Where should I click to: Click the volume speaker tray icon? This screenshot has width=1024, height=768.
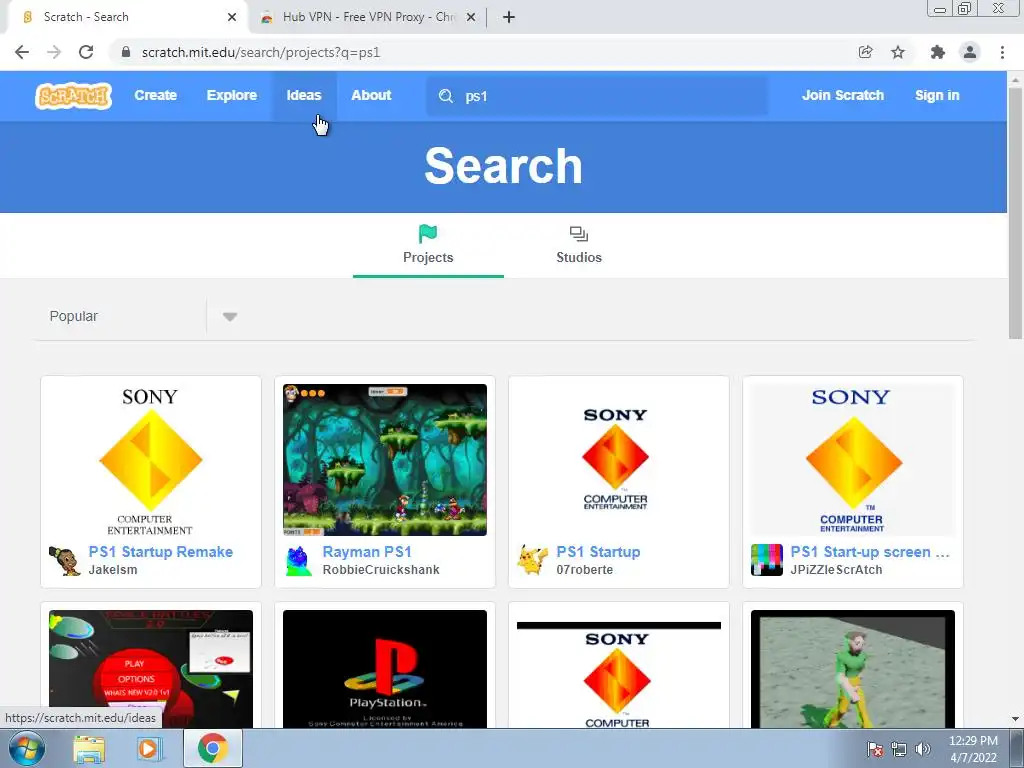(922, 749)
